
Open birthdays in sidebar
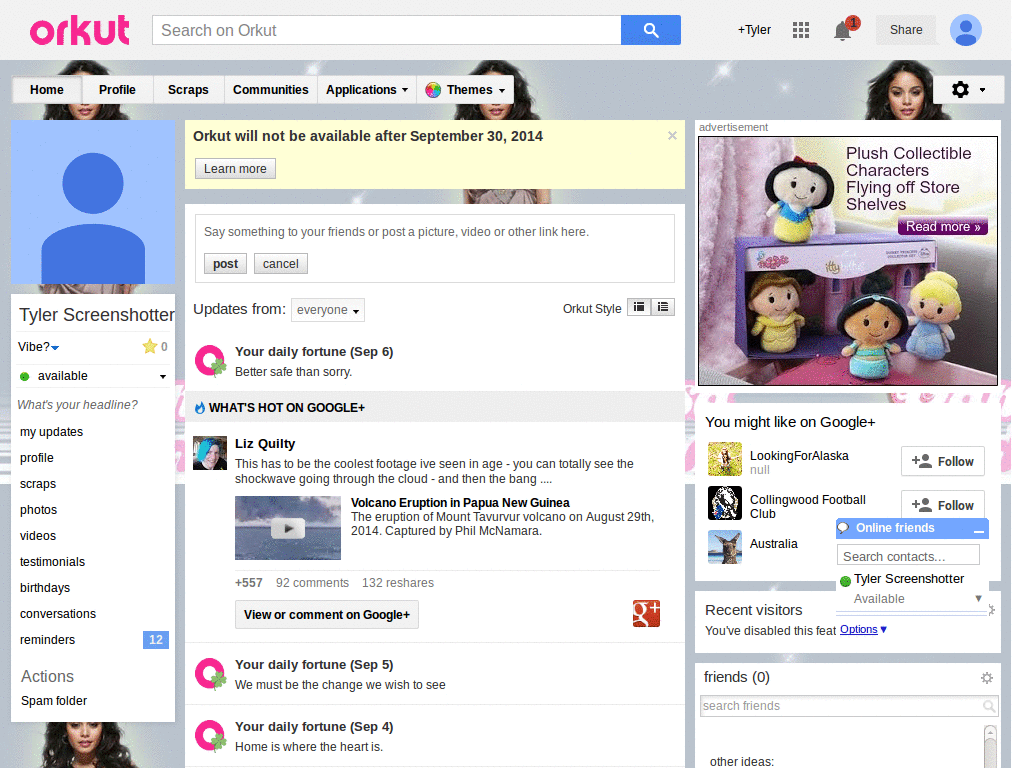pos(45,588)
